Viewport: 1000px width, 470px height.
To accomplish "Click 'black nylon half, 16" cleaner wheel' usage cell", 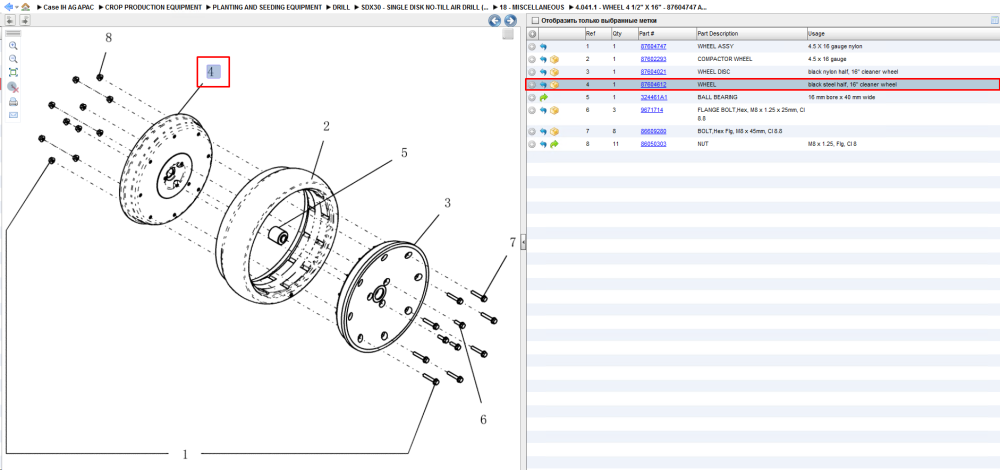I will coord(853,71).
